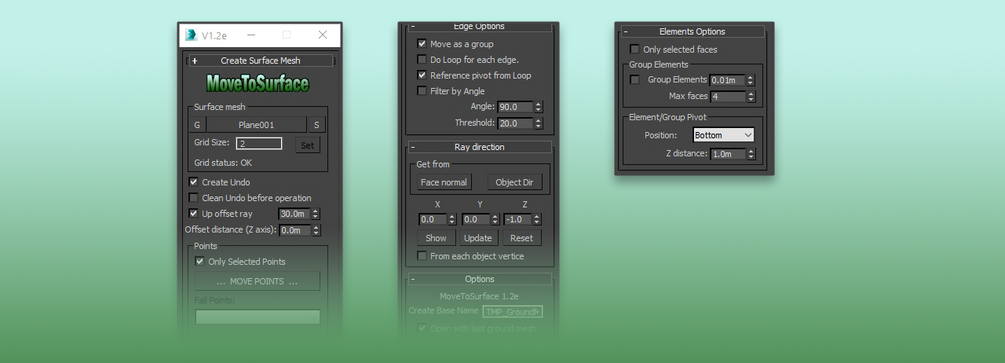Collapse the Ray direction rollout
The width and height of the screenshot is (1005, 363).
pyautogui.click(x=479, y=147)
